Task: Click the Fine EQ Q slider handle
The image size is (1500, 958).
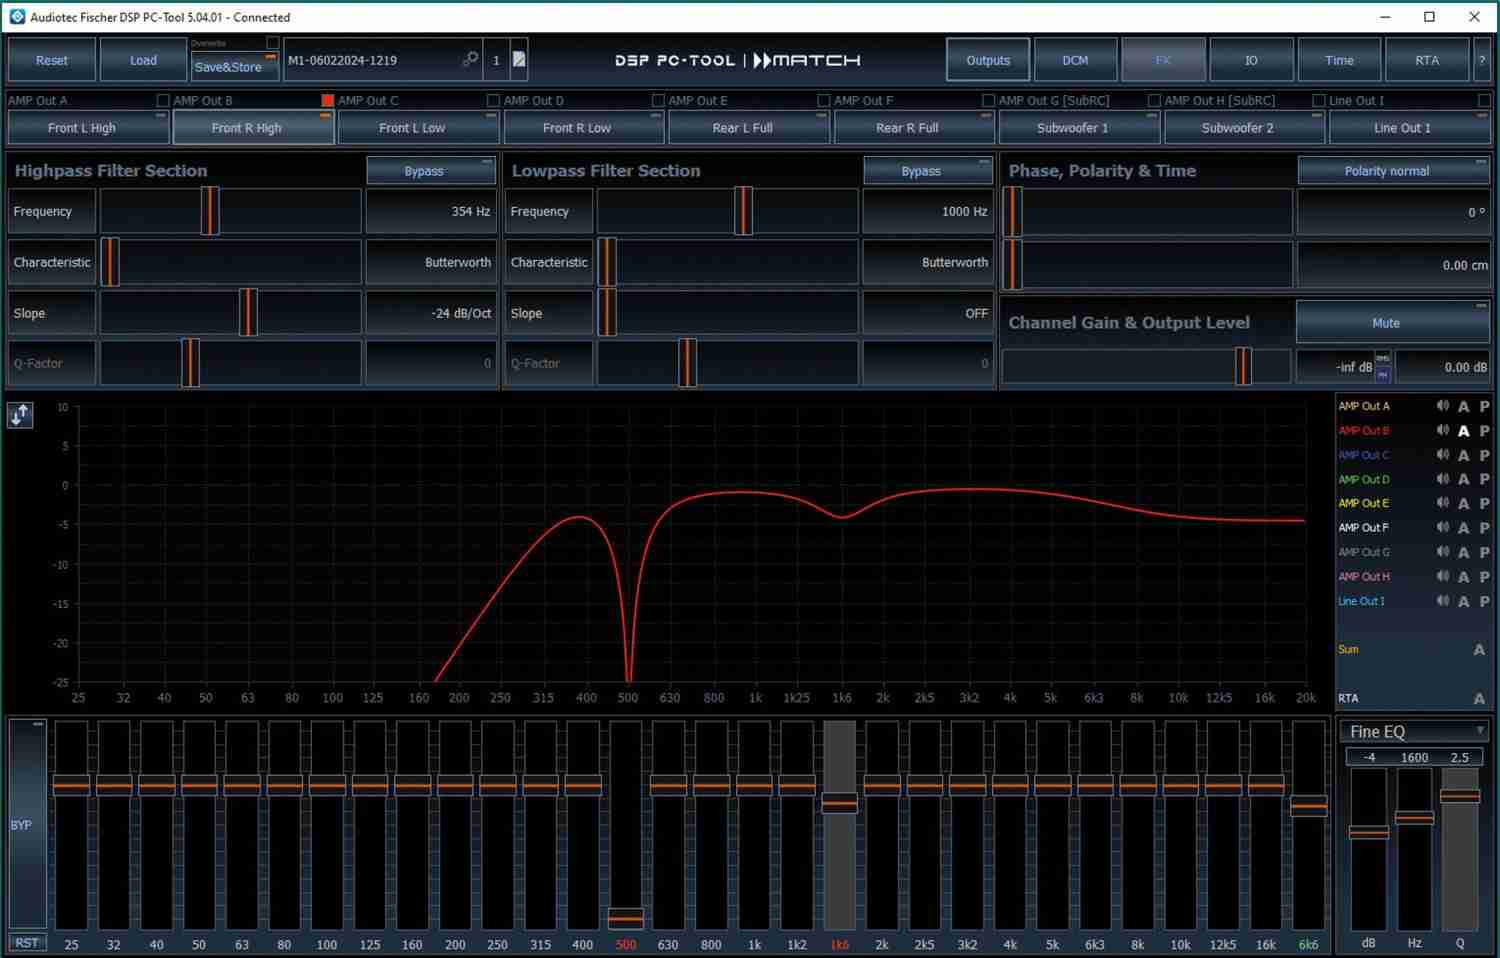Action: (x=1460, y=796)
